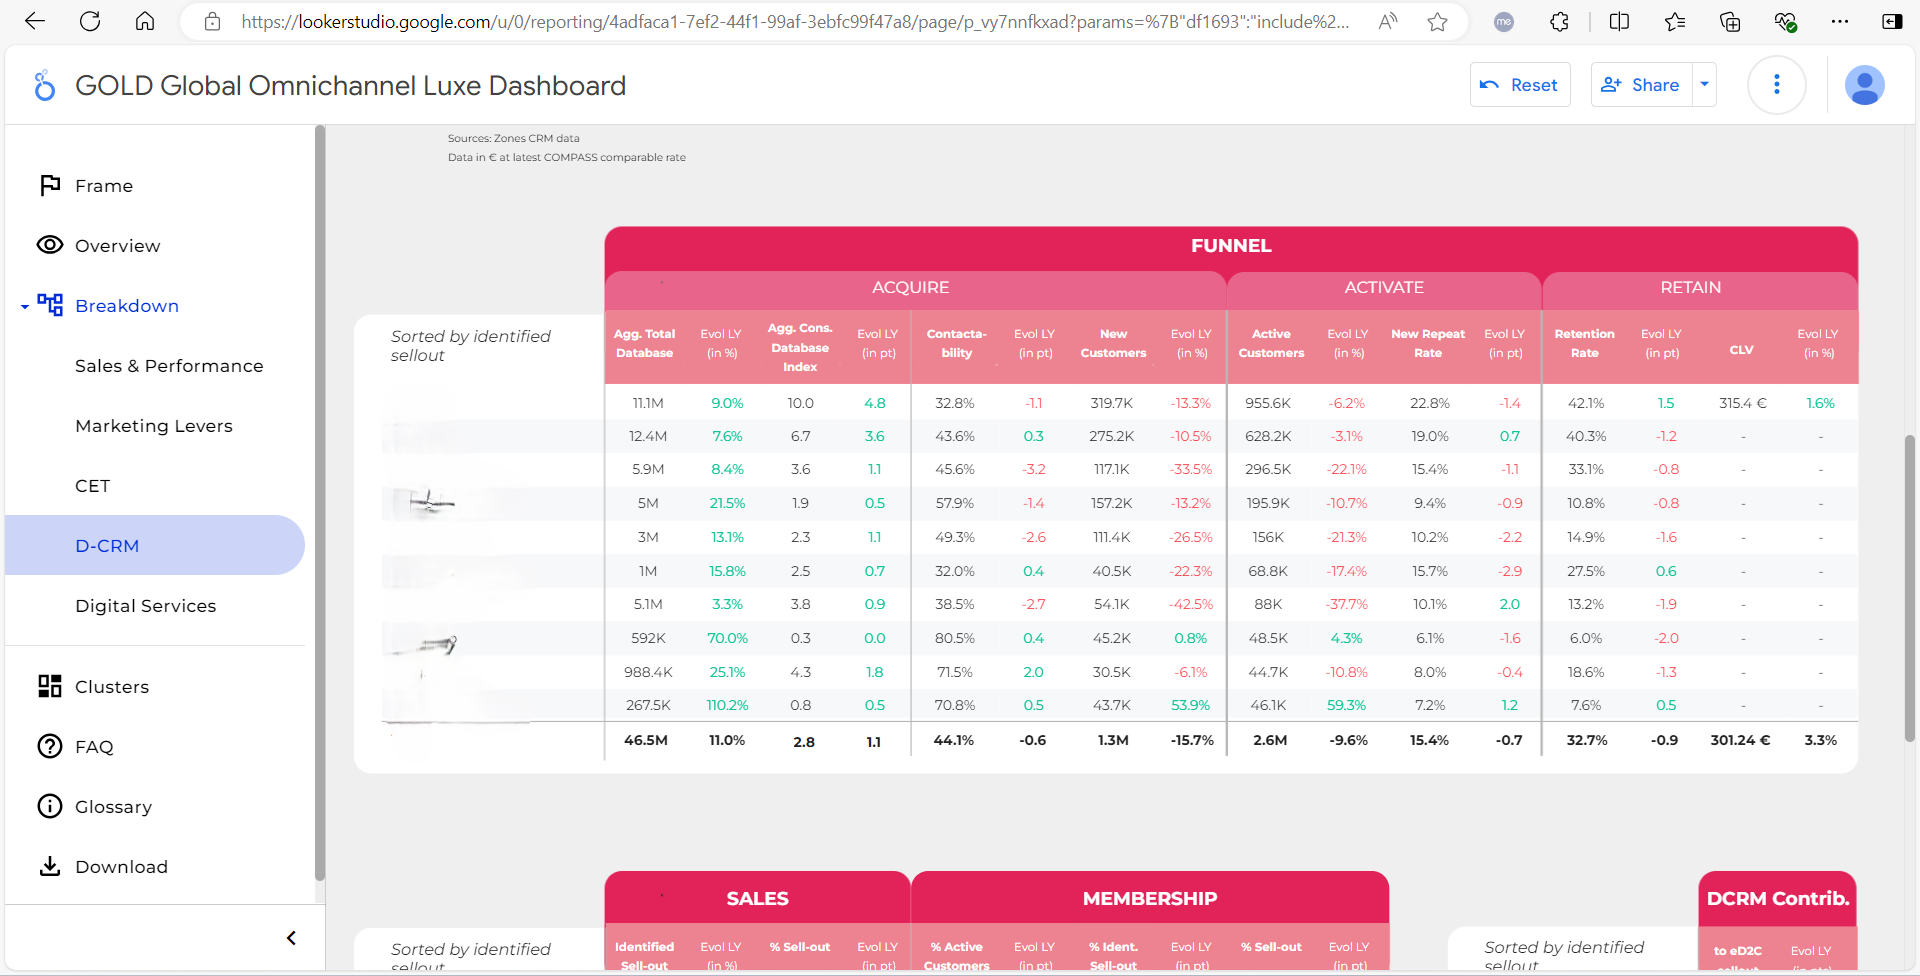Image resolution: width=1920 pixels, height=976 pixels.
Task: Expand the Share dropdown arrow
Action: coord(1705,85)
